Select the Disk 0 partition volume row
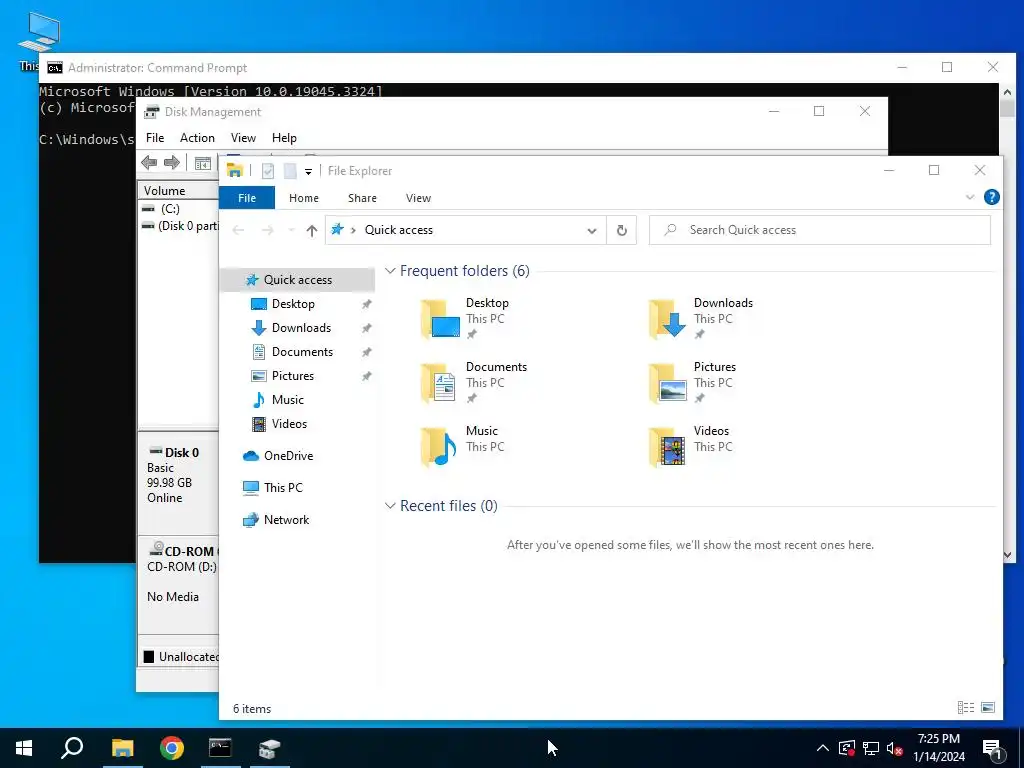This screenshot has width=1024, height=768. (x=178, y=226)
